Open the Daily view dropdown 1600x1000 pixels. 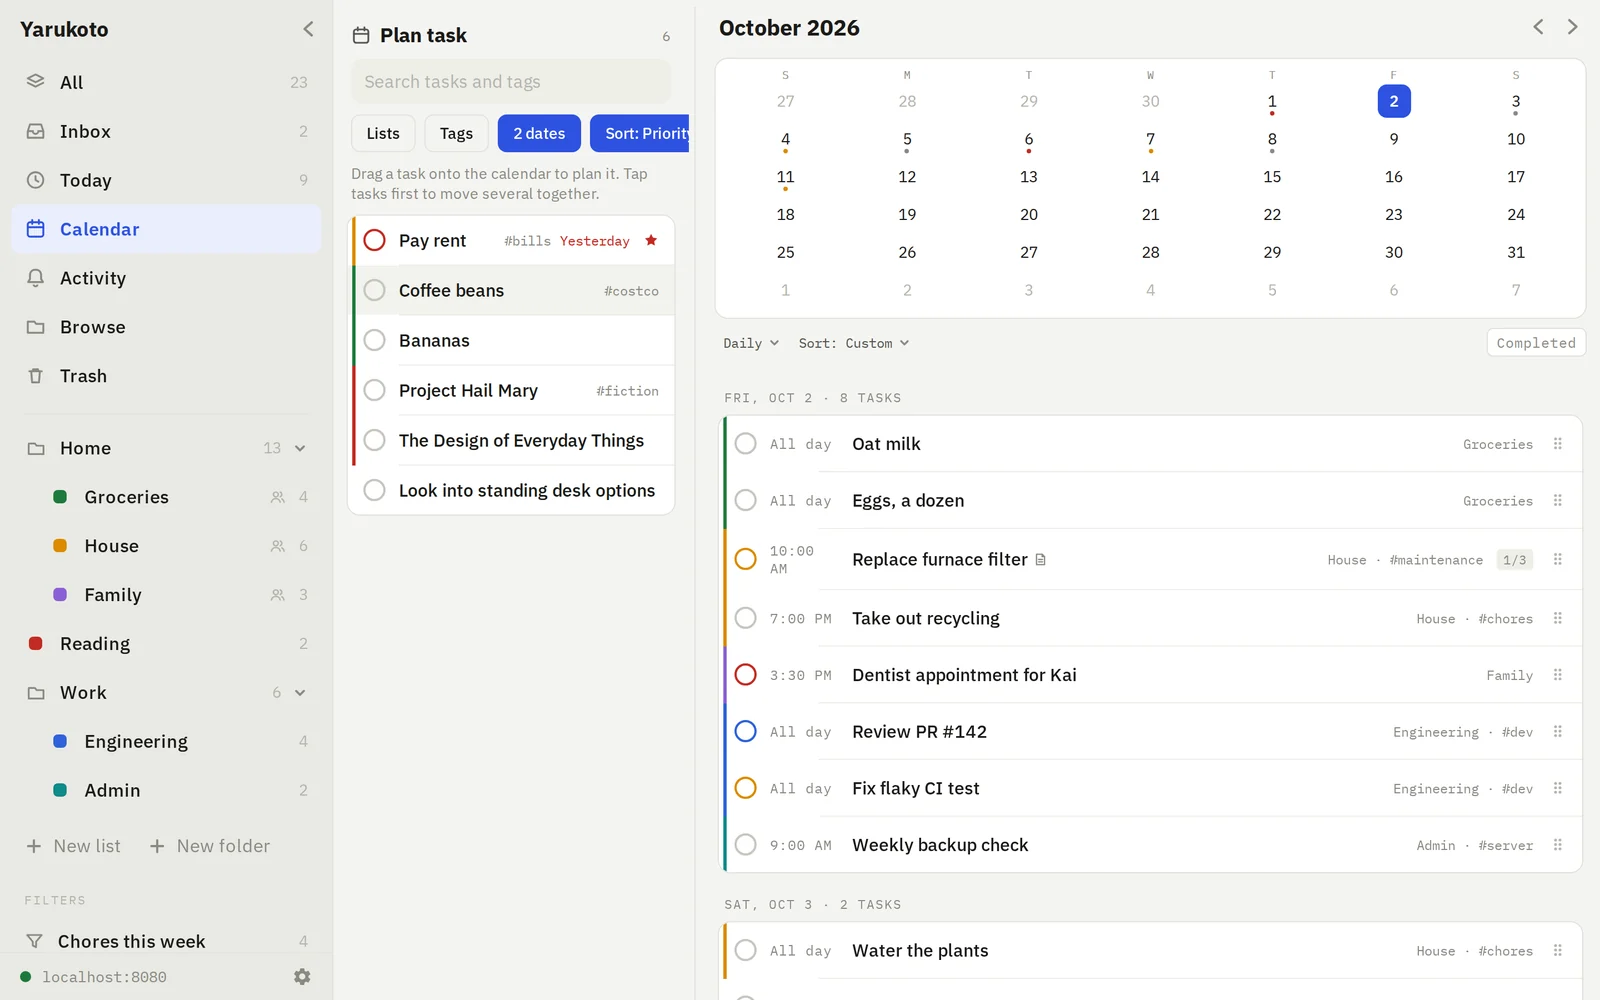[751, 343]
